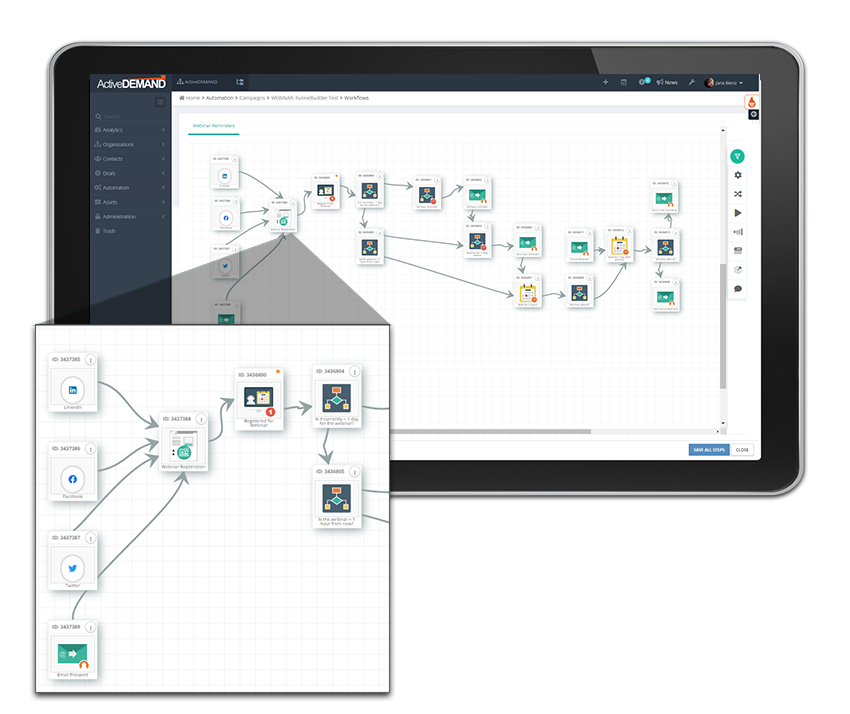The image size is (850, 714).
Task: Click the wrench tools icon
Action: click(692, 82)
